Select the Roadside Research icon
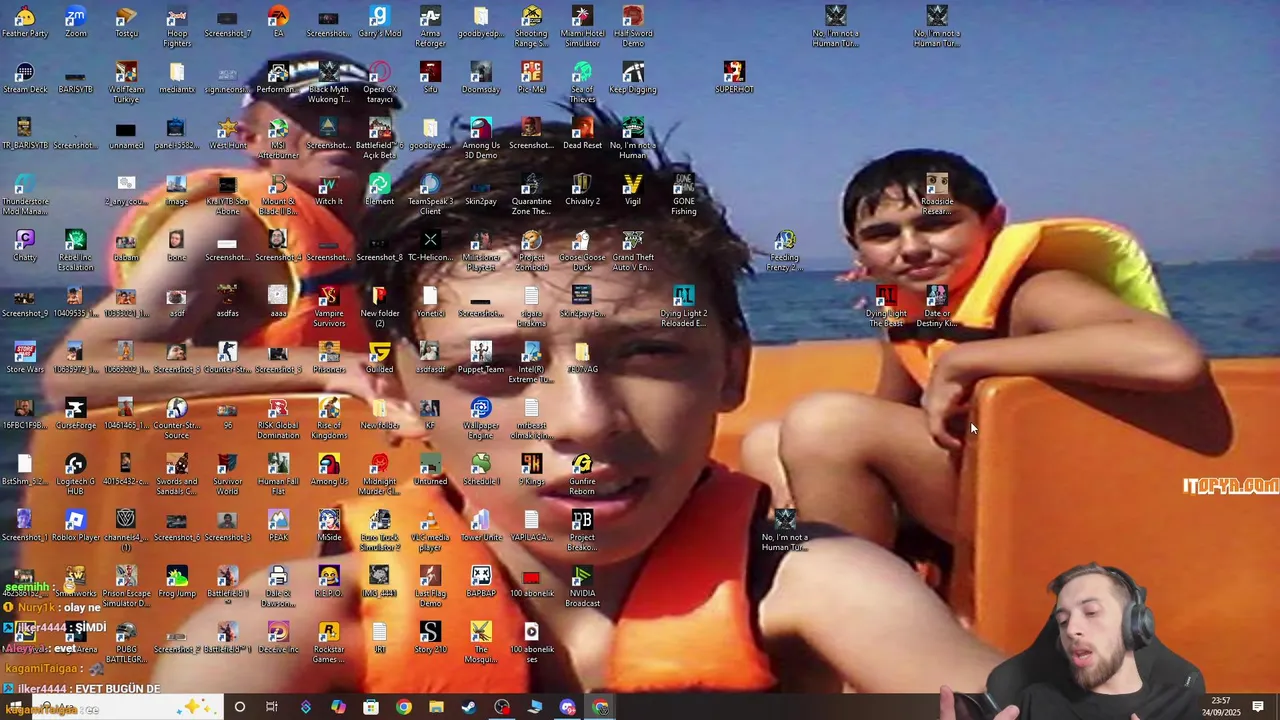The width and height of the screenshot is (1280, 720). [x=937, y=194]
